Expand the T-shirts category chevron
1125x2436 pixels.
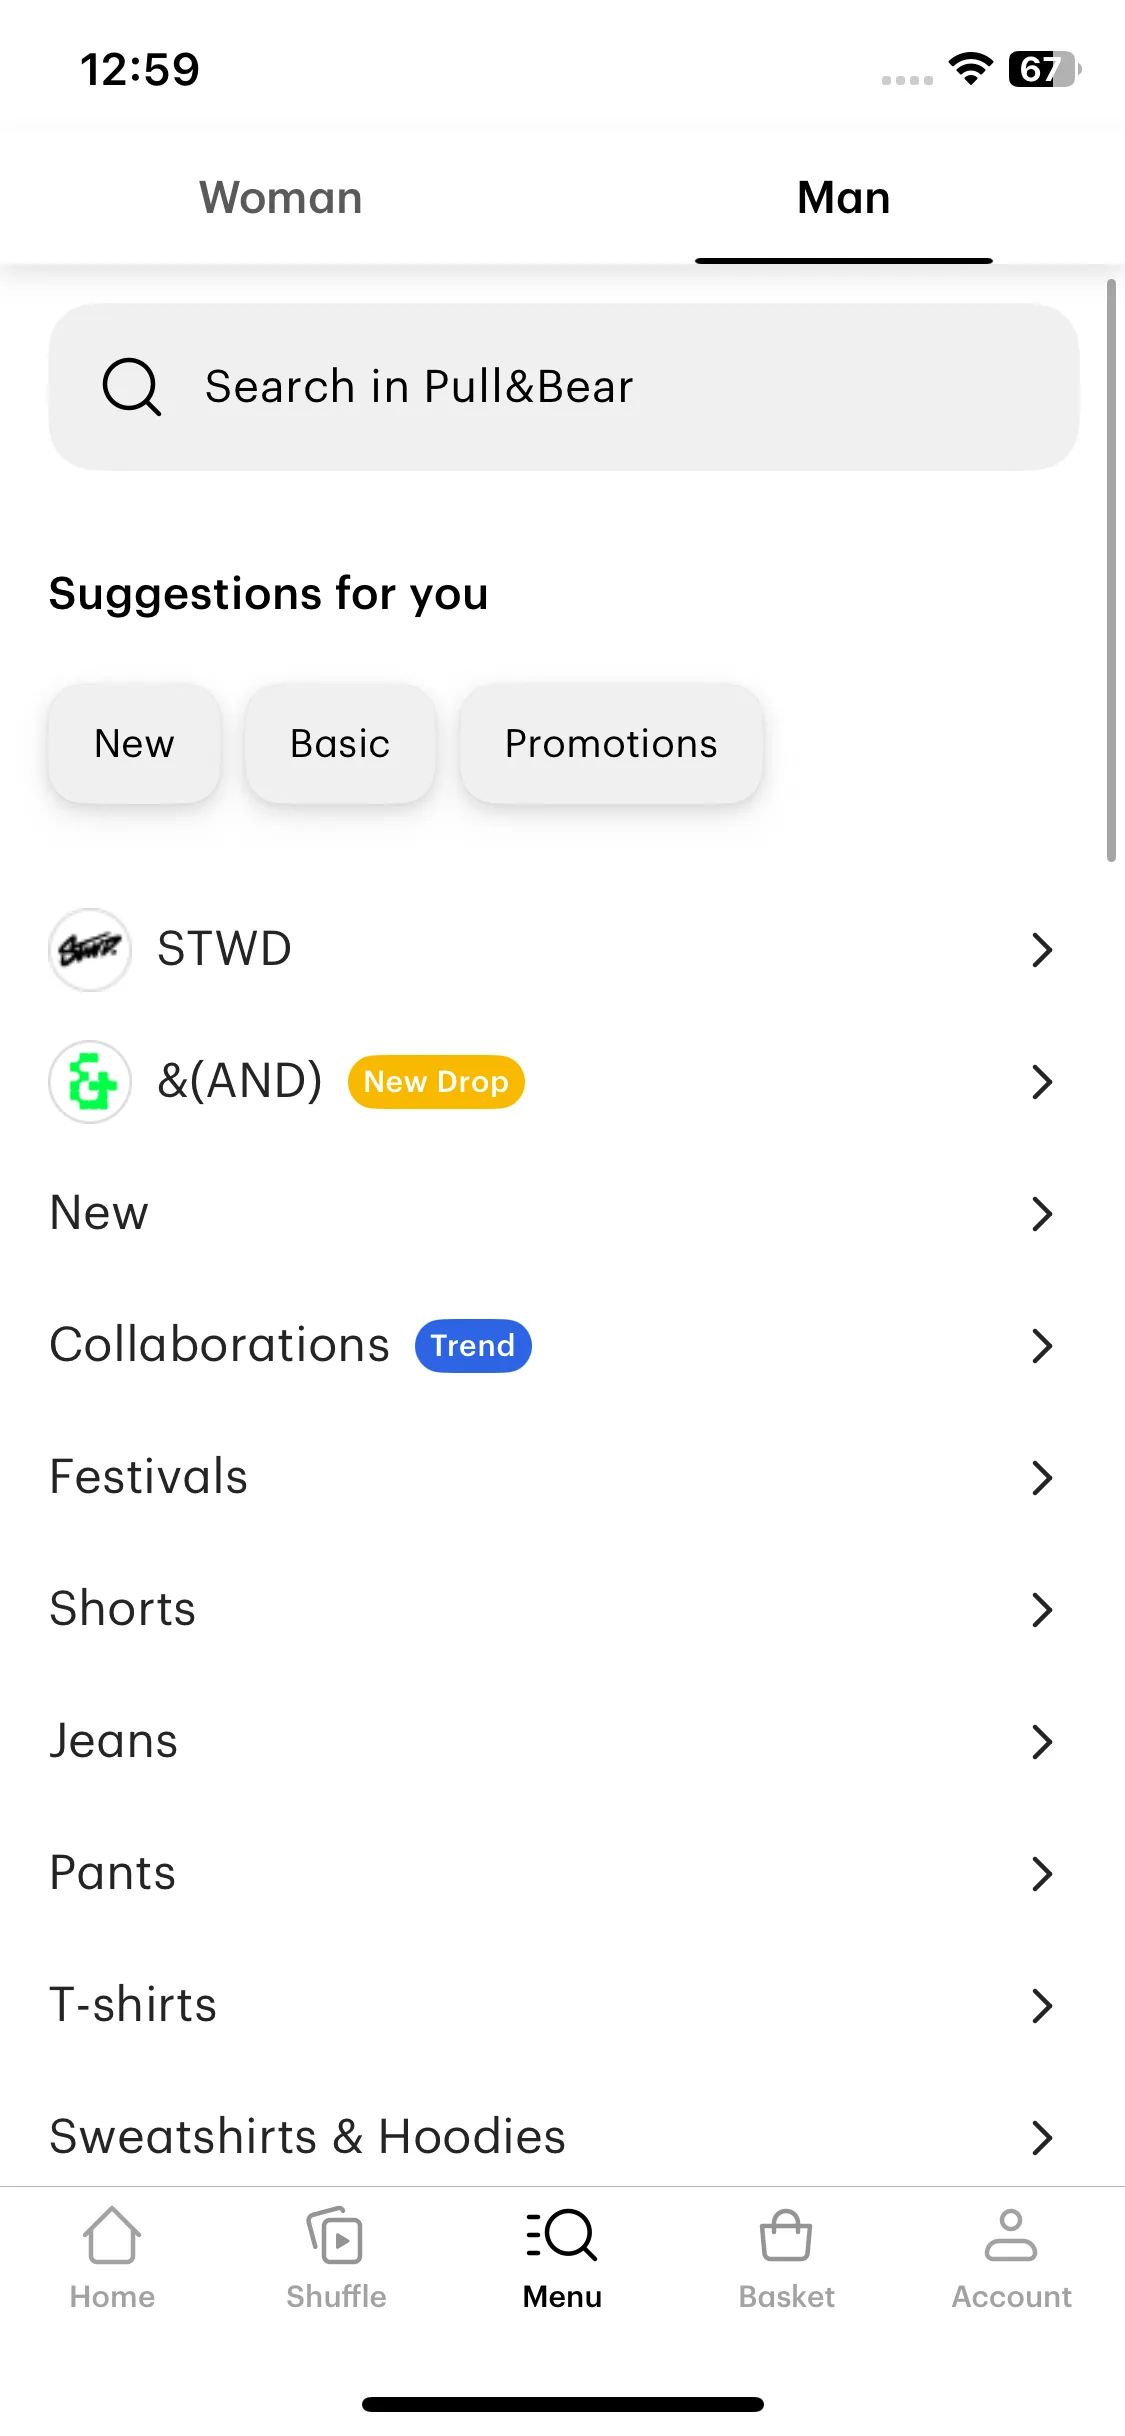(1042, 2006)
